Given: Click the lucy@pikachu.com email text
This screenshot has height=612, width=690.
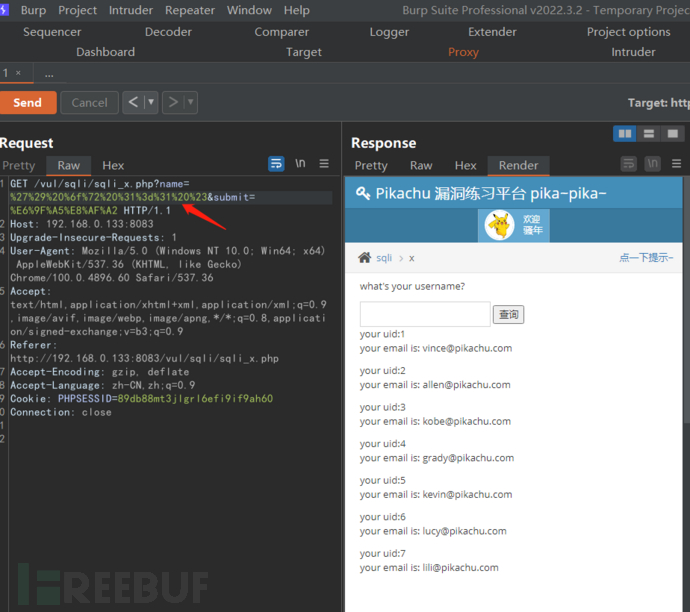Looking at the screenshot, I should (465, 531).
